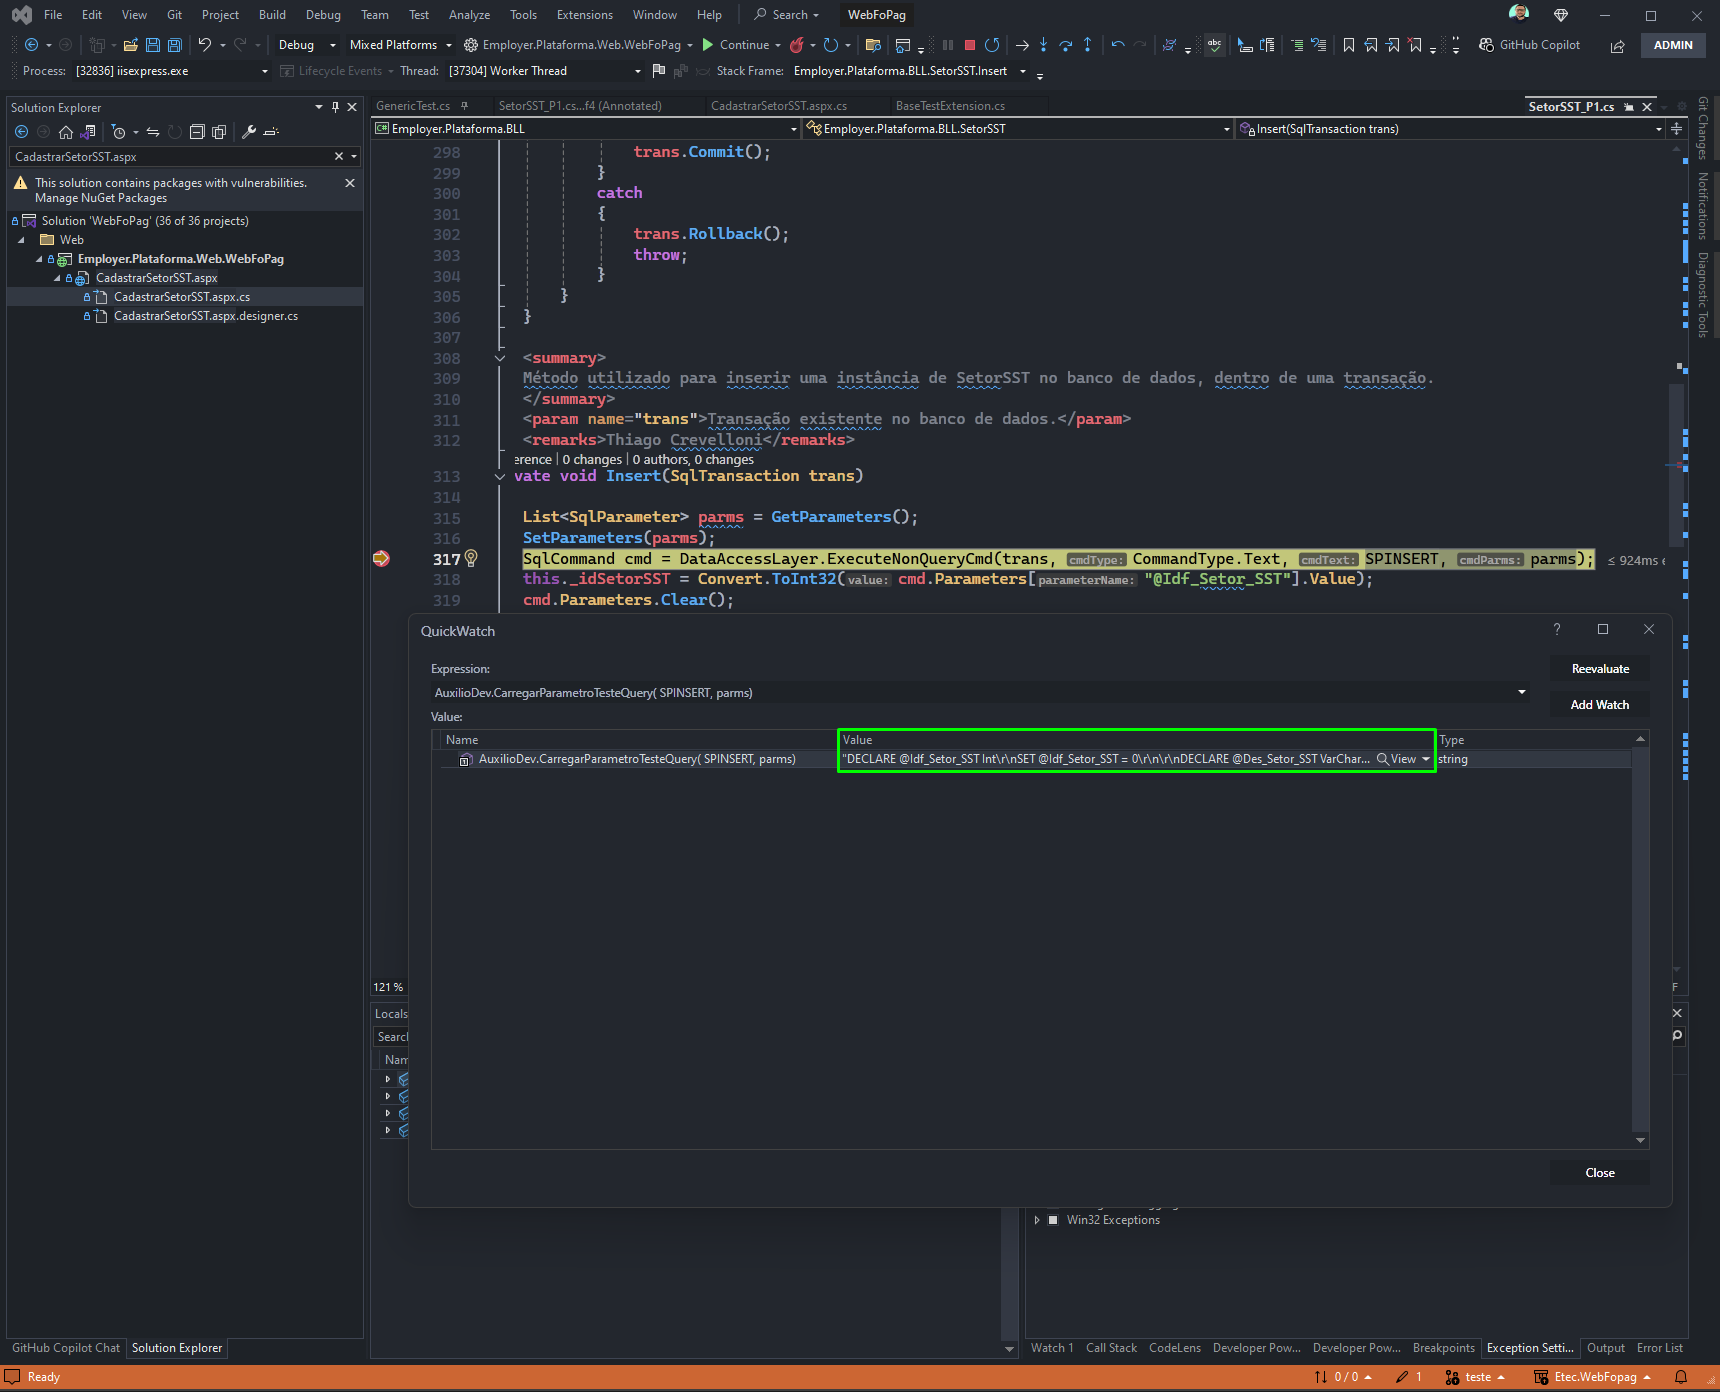Click the Step Out arrow icon
The image size is (1720, 1392).
click(1088, 45)
